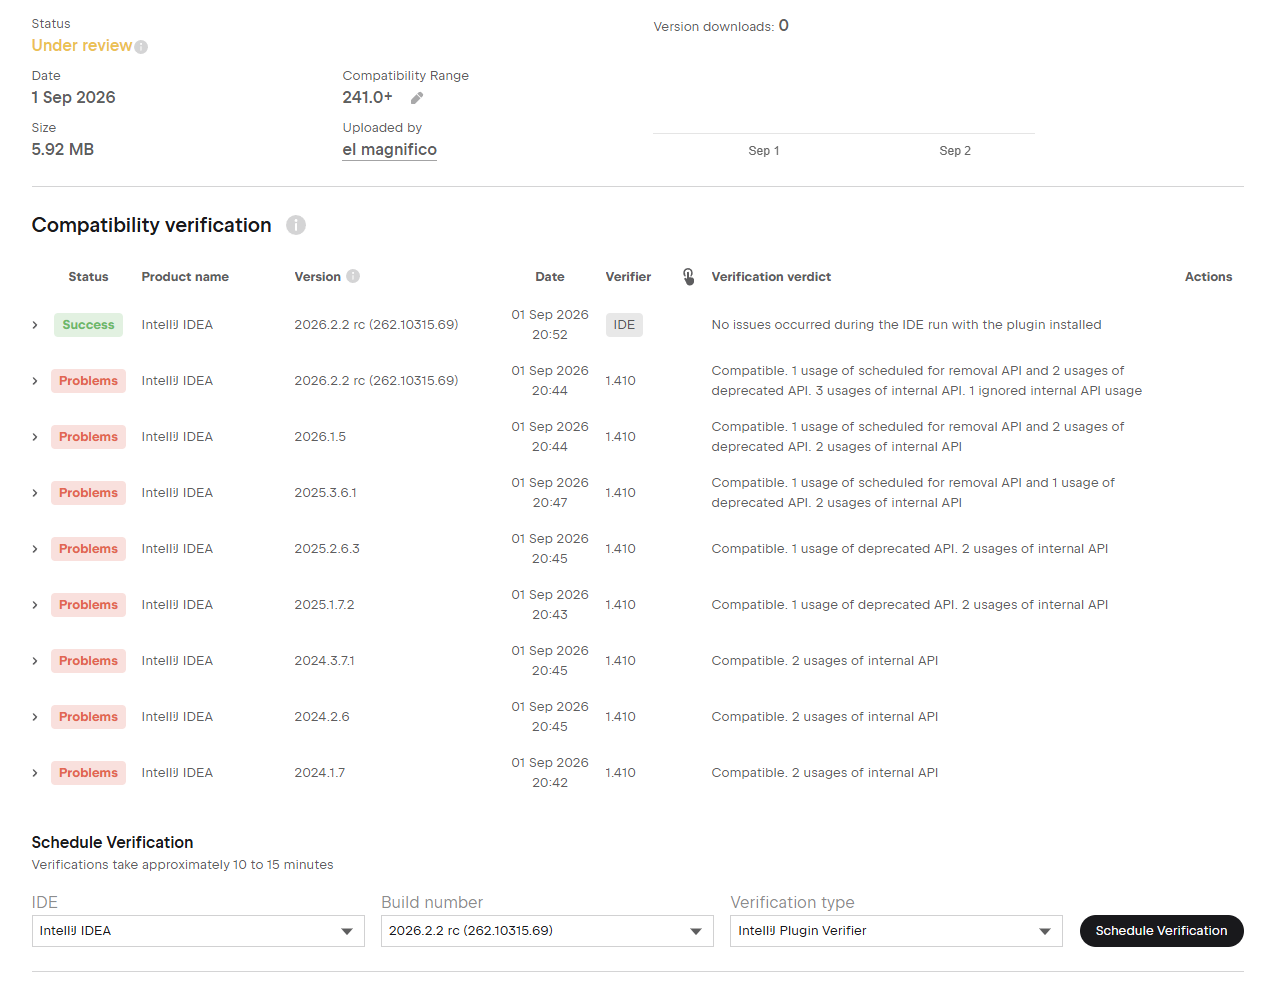Click the Compatibility verification heading
The image size is (1284, 986).
coord(151,225)
